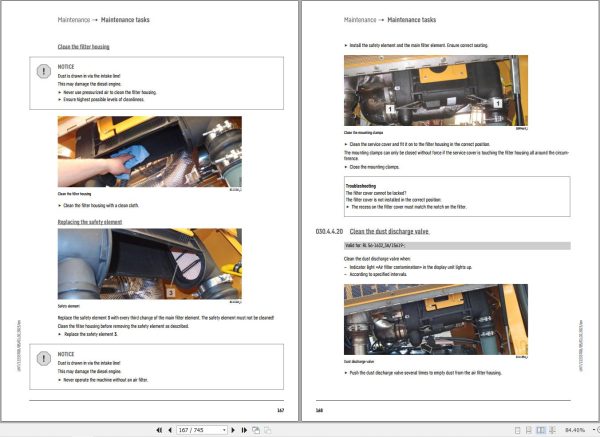
Task: Click the heading Clean the dust discharge valve
Action: (x=389, y=232)
